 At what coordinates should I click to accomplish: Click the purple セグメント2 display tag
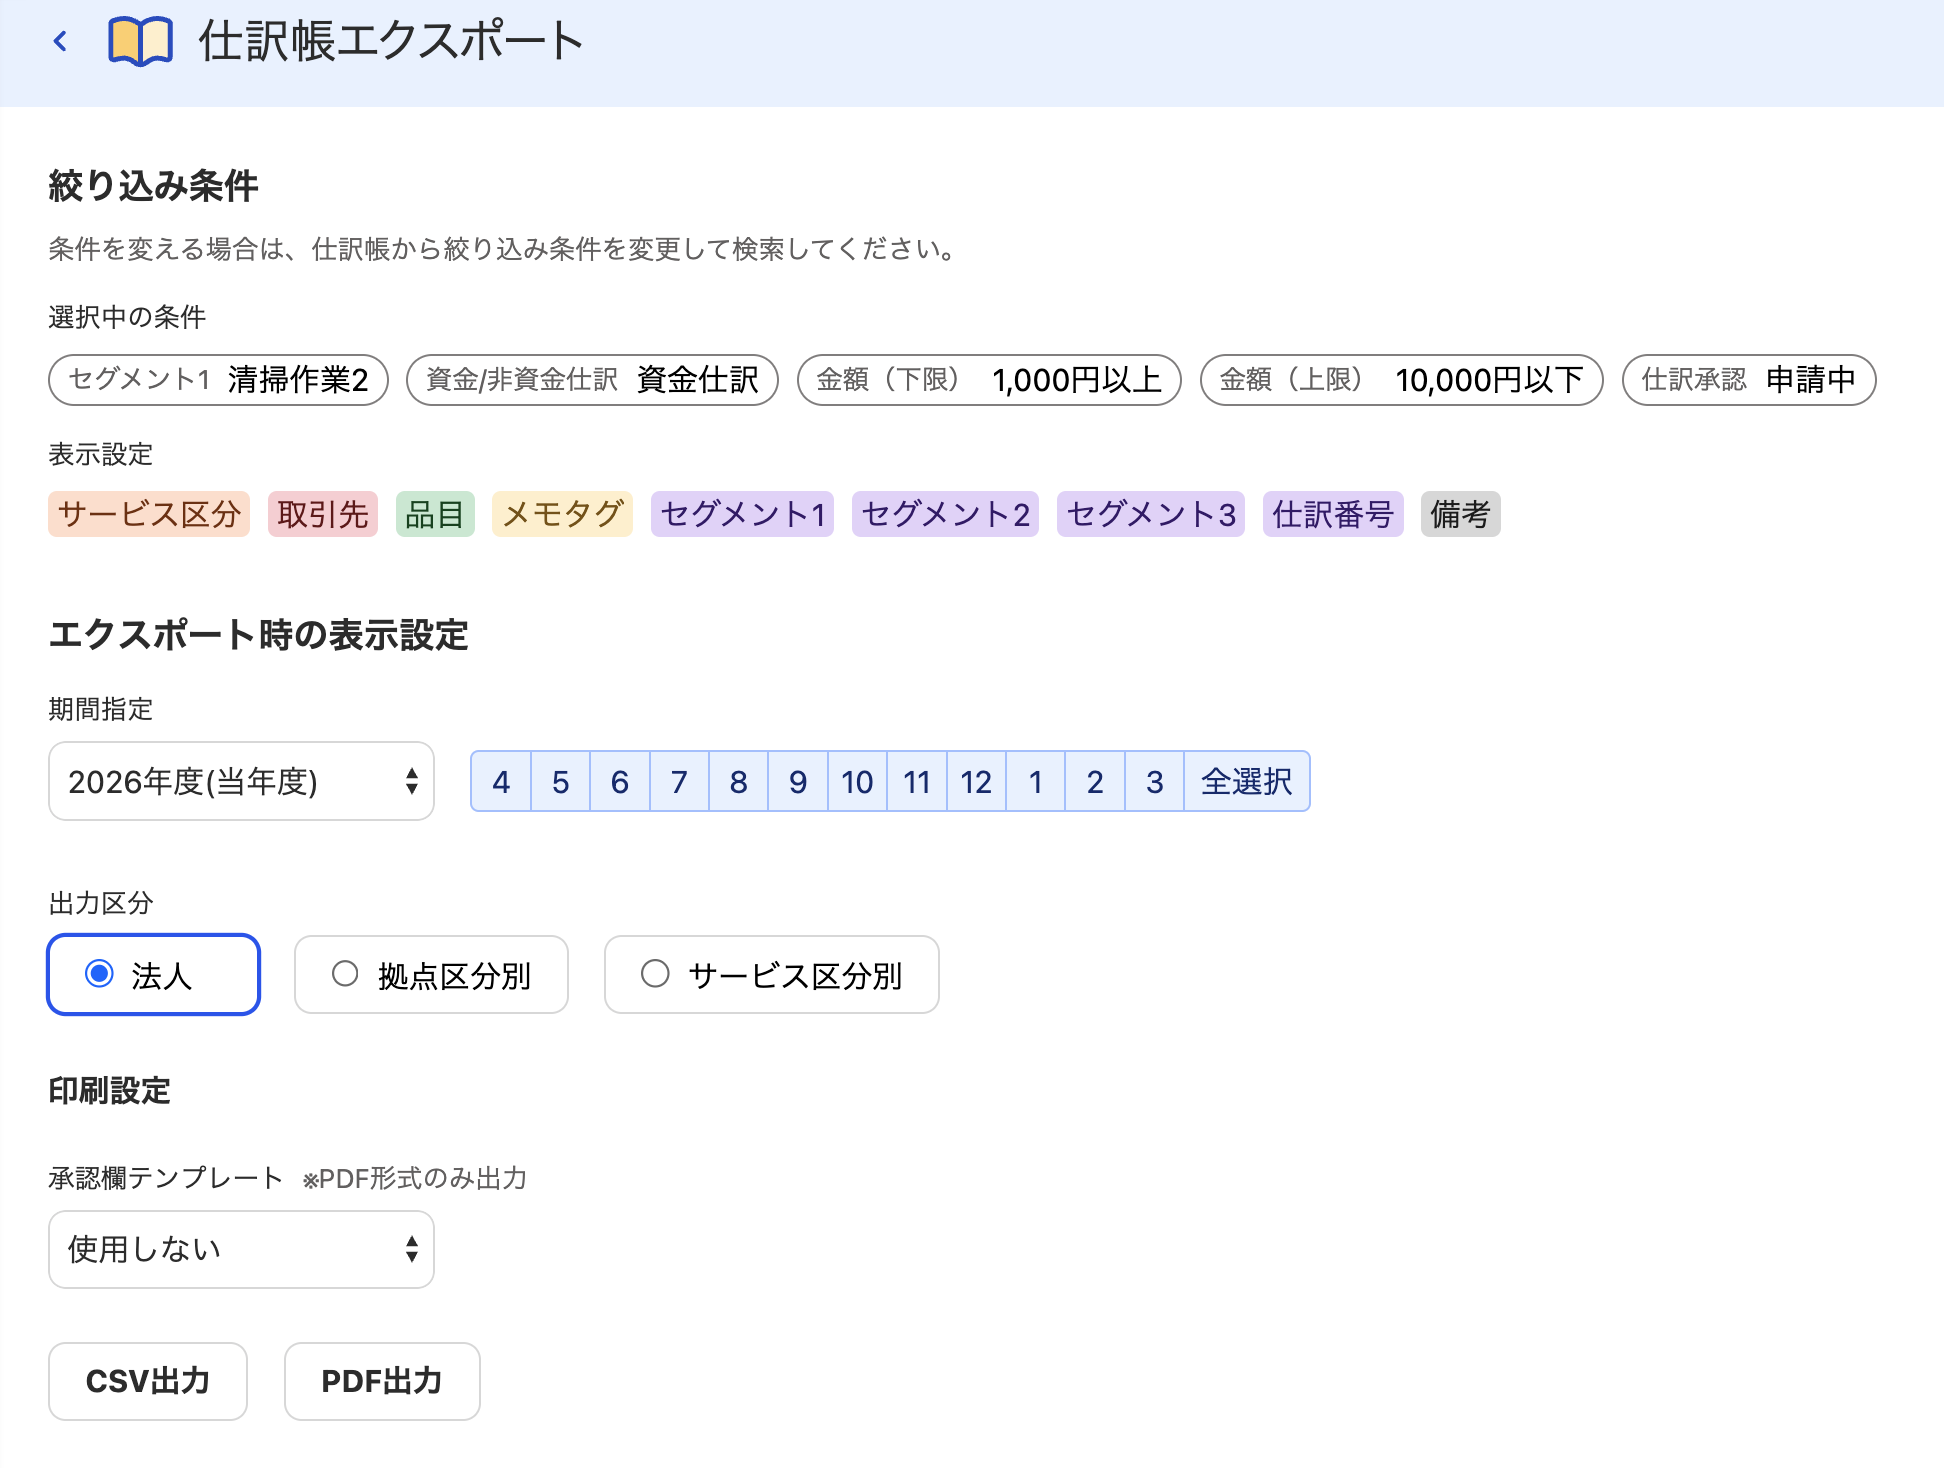(945, 514)
